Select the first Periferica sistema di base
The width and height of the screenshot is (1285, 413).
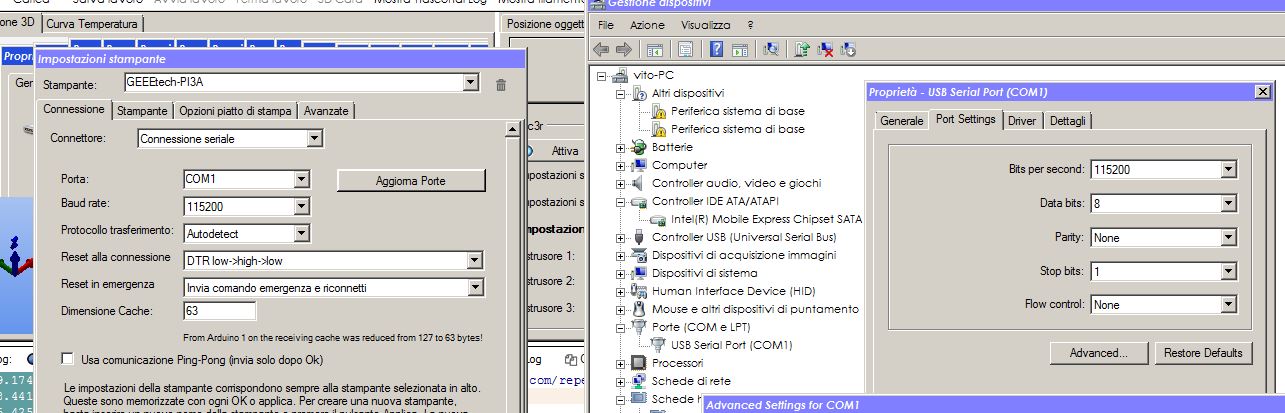[736, 111]
